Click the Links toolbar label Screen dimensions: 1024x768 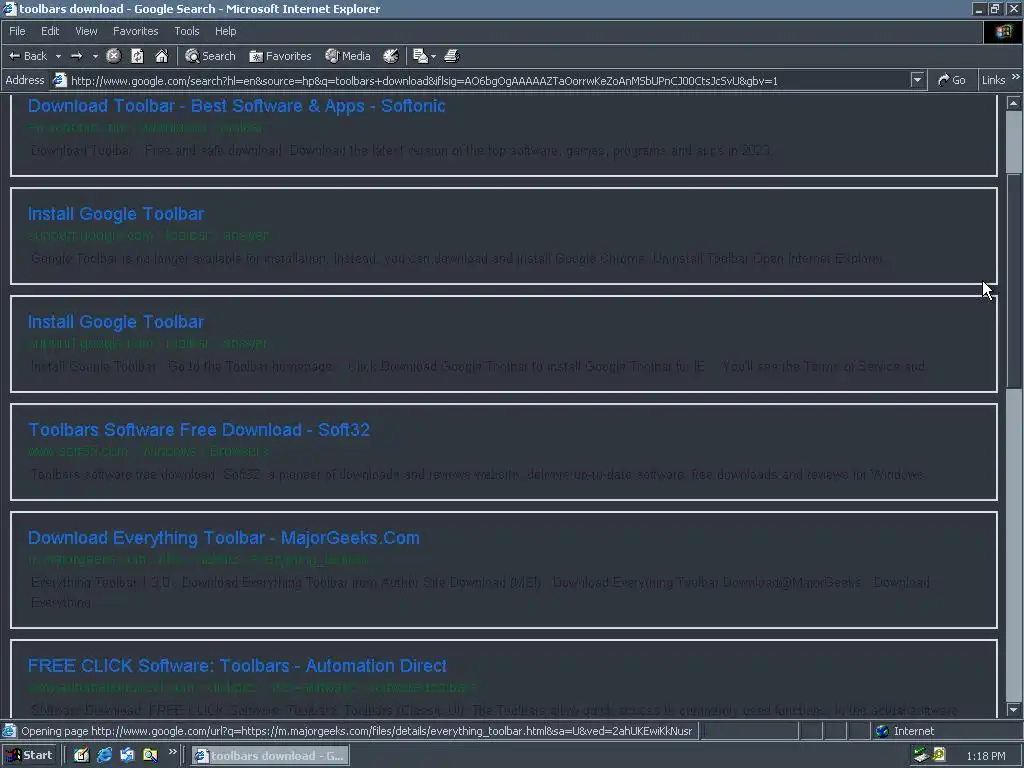click(x=993, y=80)
